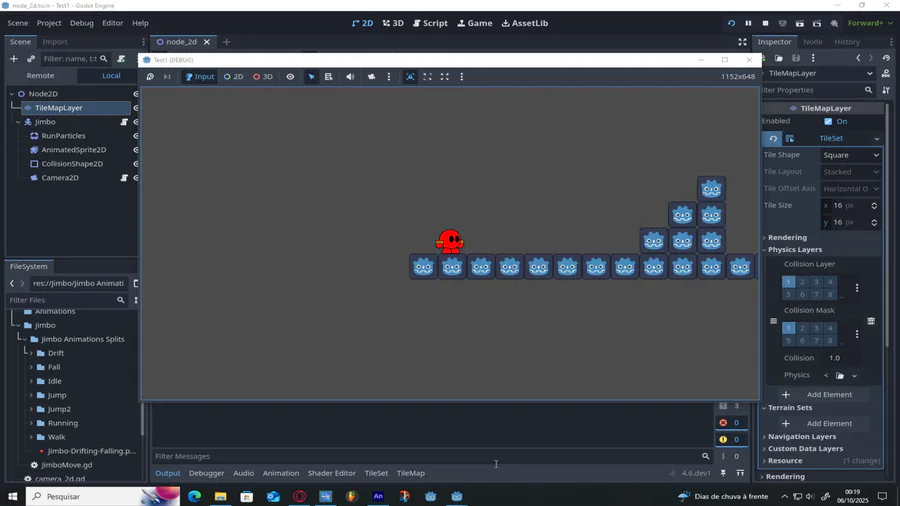Uncheck the Enabled On checkbox
The width and height of the screenshot is (900, 506).
(828, 121)
